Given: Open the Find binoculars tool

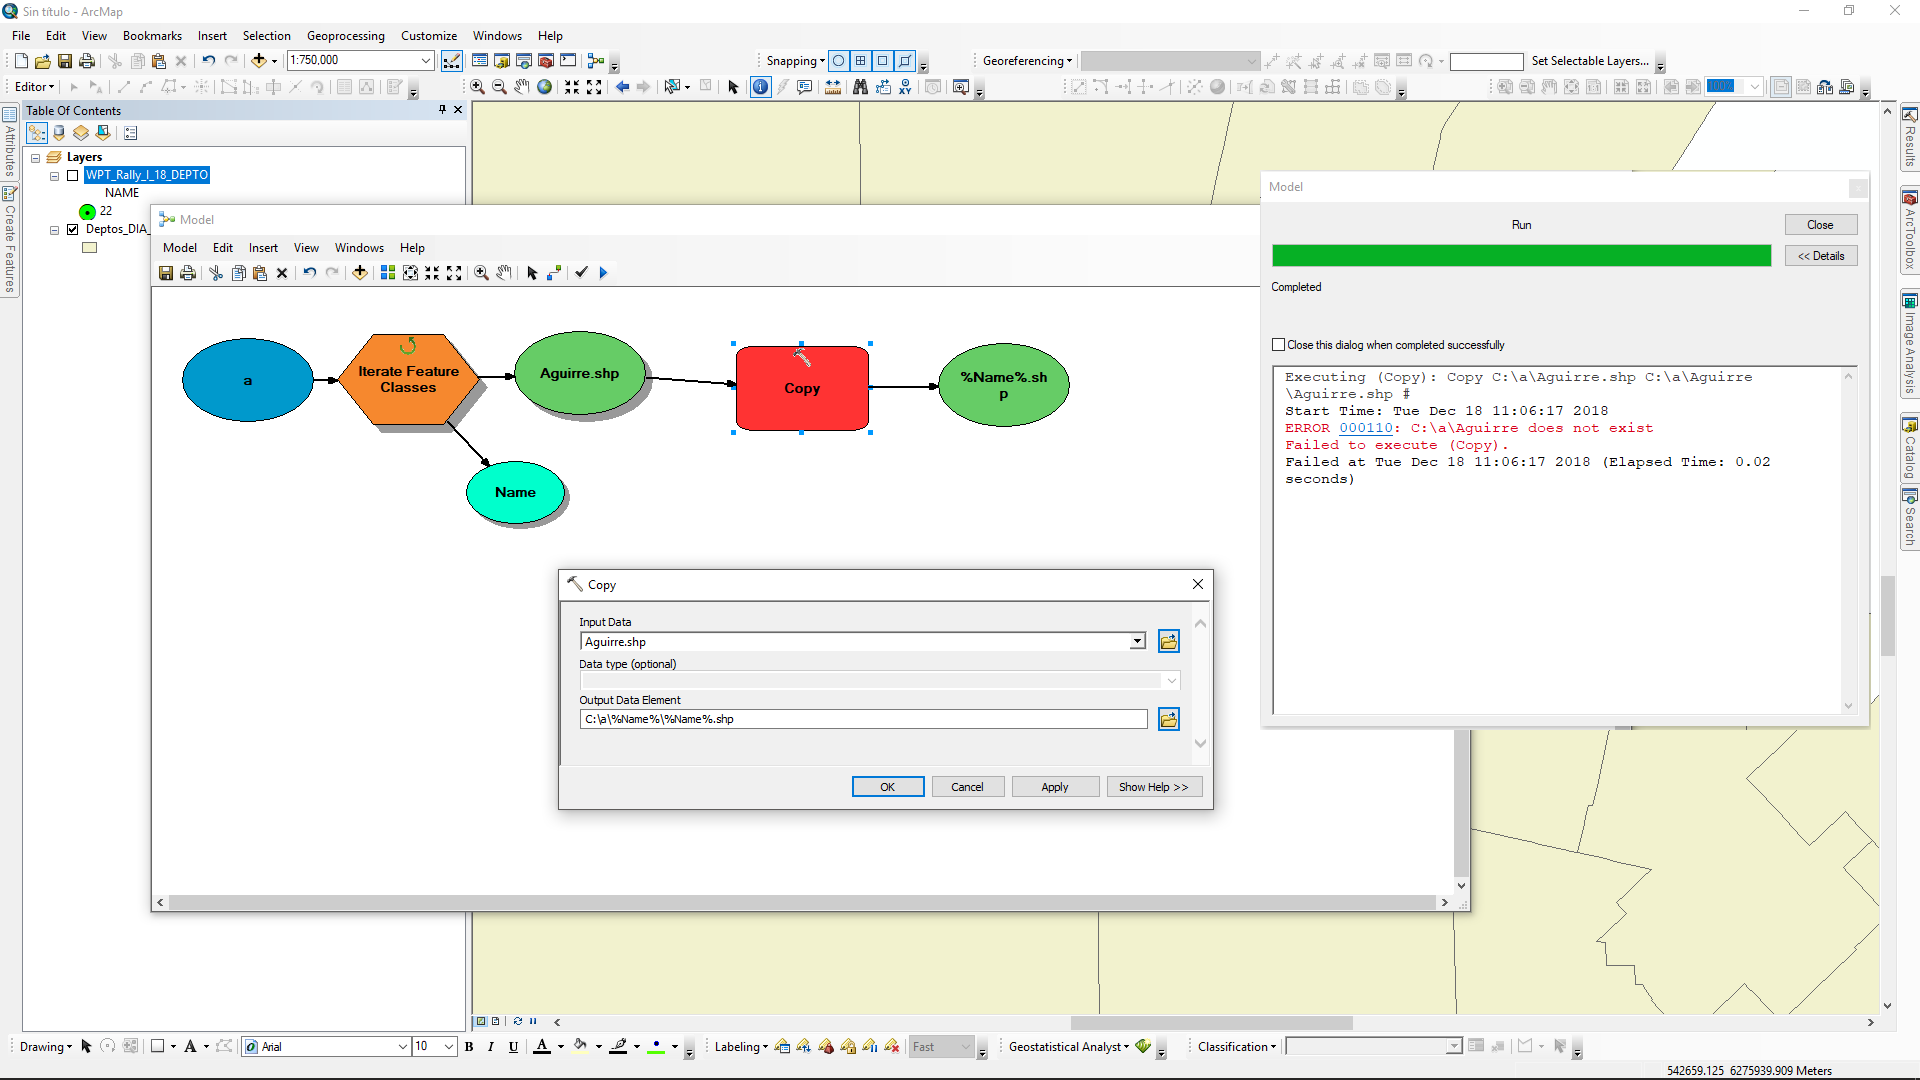Looking at the screenshot, I should tap(860, 87).
